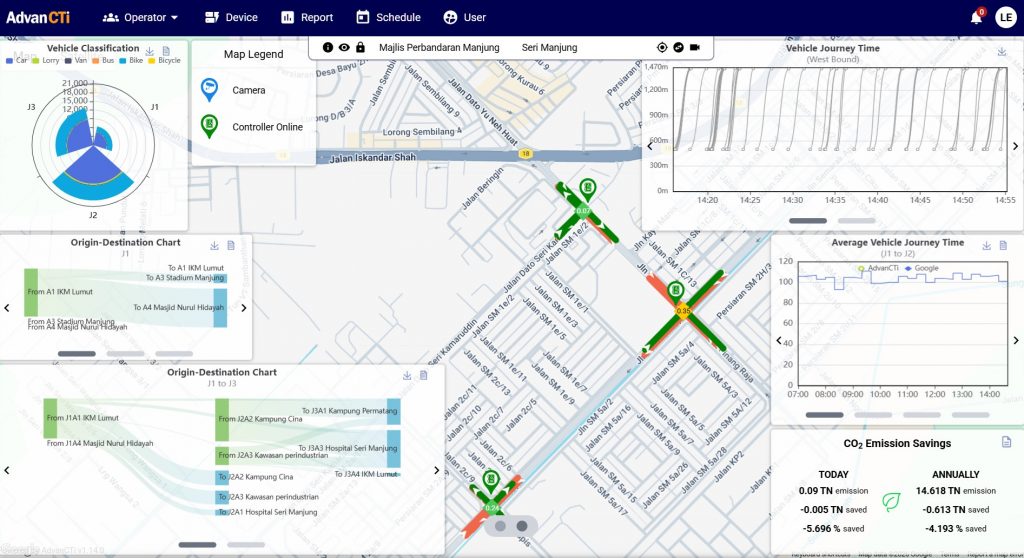Toggle the Lorry series in the Vehicle Classification legend

coord(45,60)
